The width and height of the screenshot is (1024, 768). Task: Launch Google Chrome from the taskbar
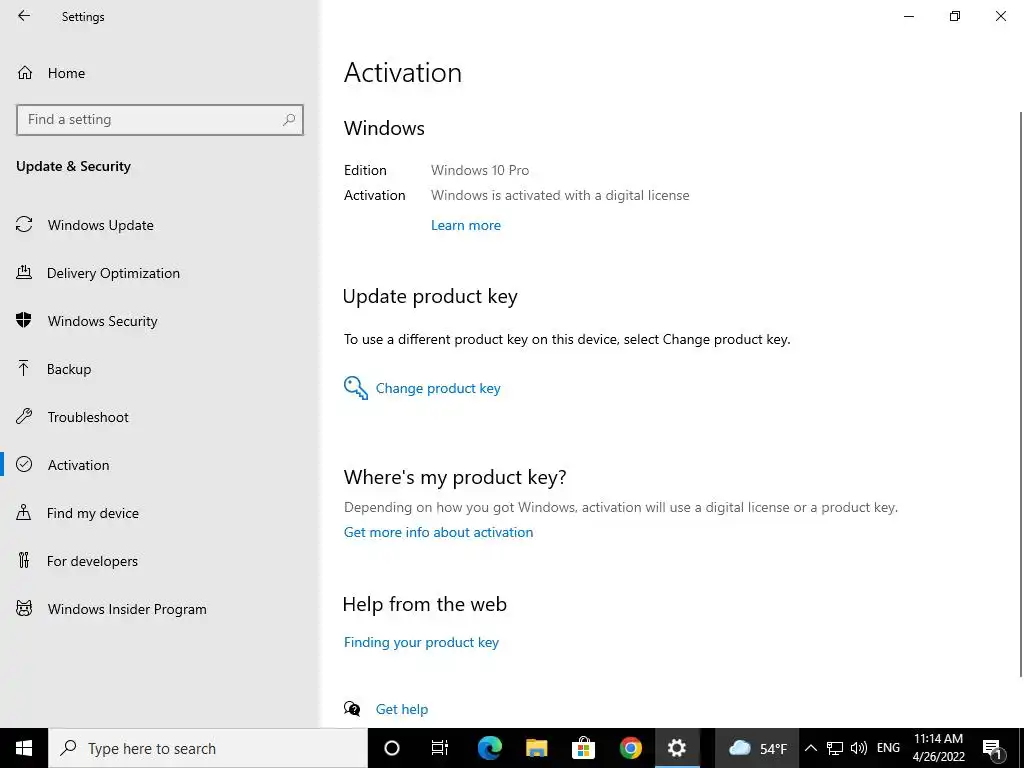pos(630,748)
